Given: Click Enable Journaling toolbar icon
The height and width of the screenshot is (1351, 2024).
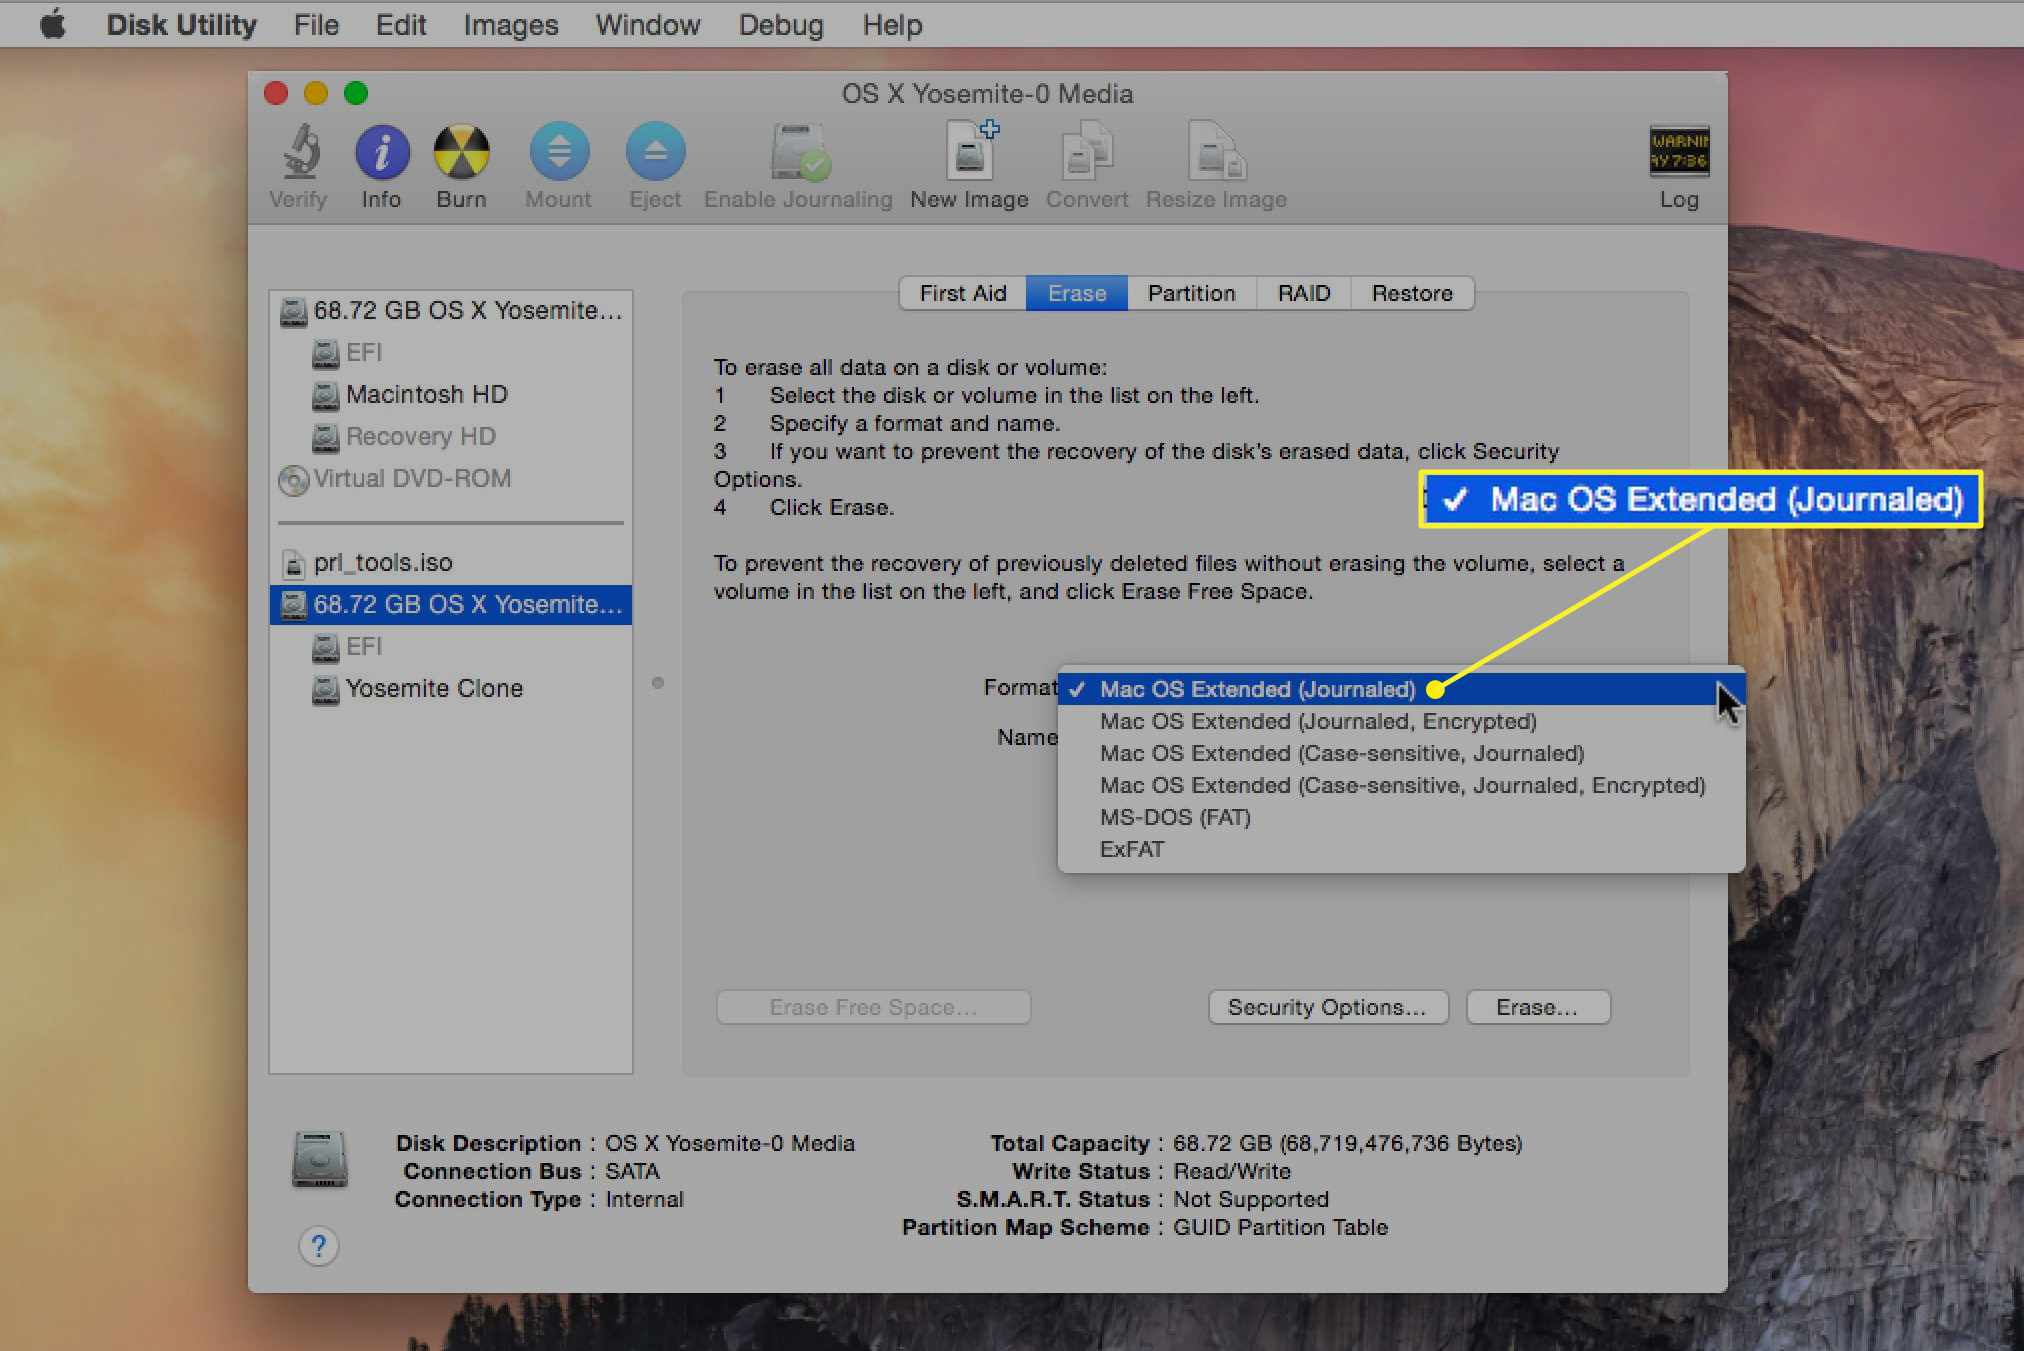Looking at the screenshot, I should pos(799,151).
